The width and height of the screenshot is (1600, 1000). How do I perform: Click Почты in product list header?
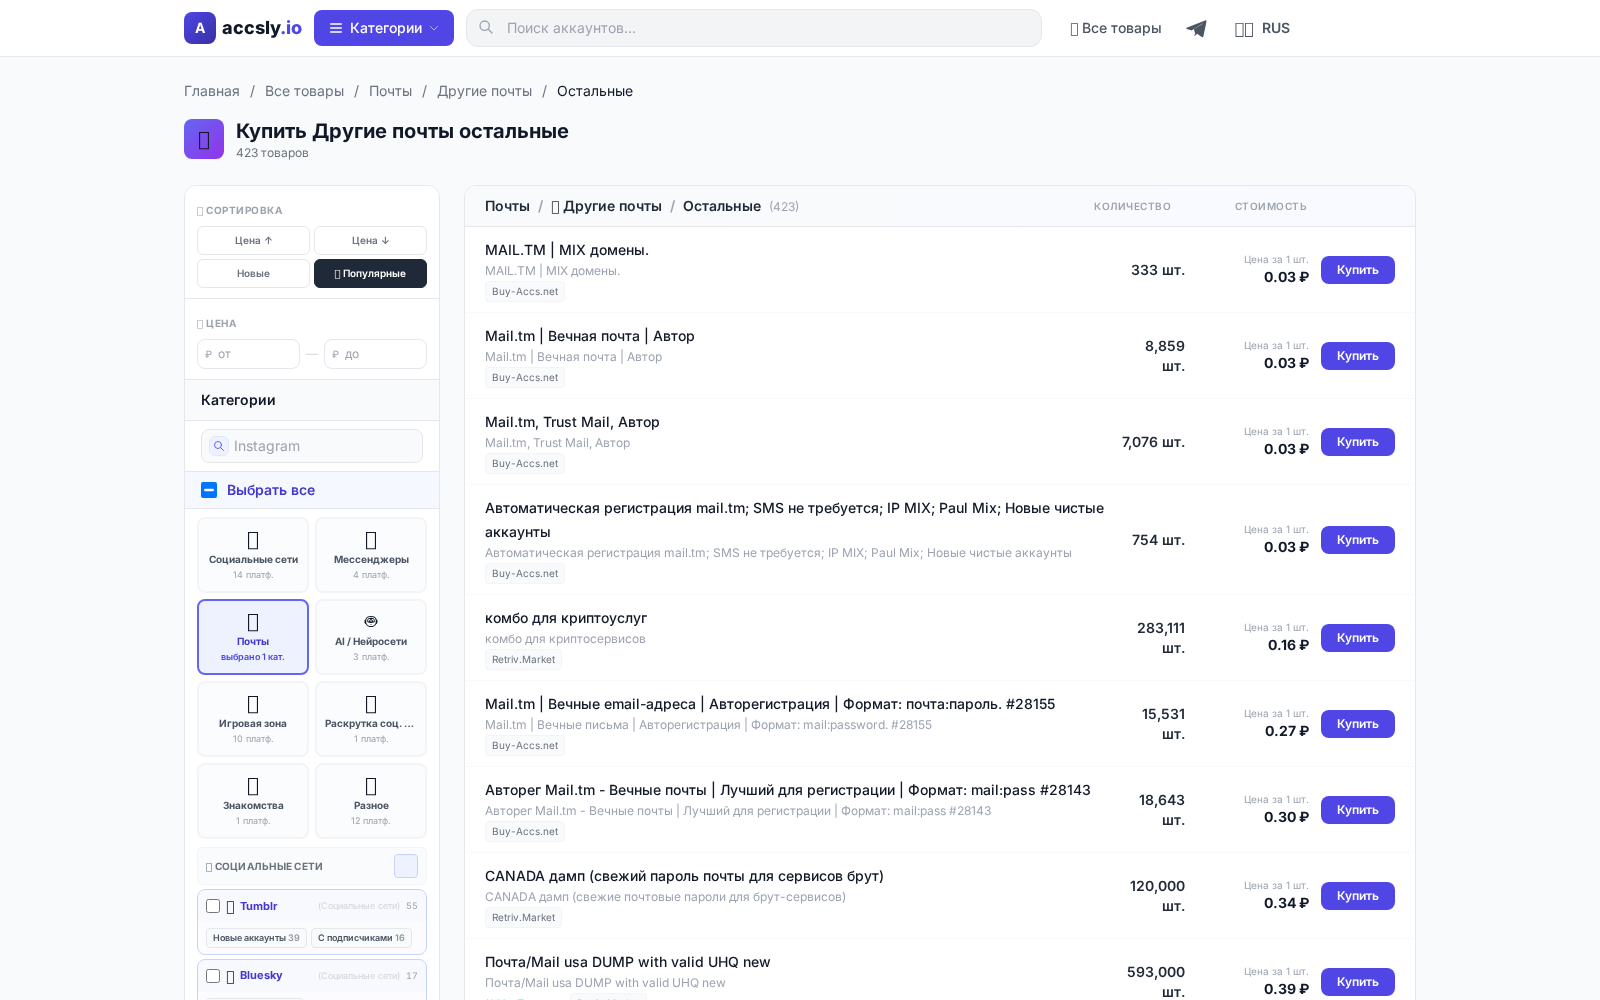(507, 206)
